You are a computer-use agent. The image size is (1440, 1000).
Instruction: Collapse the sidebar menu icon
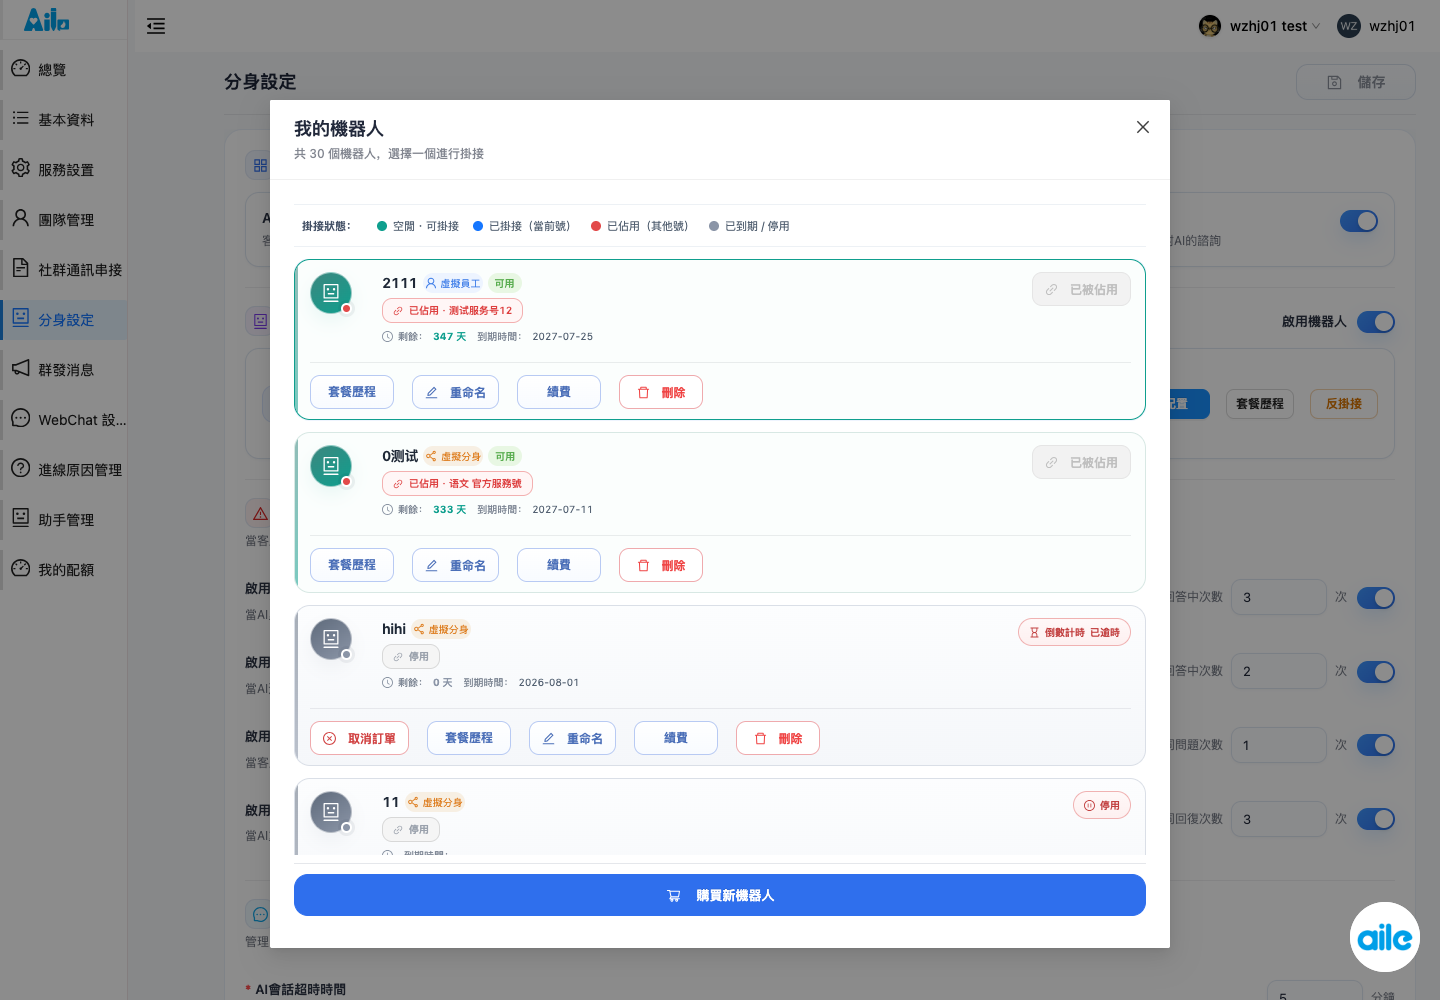point(156,26)
